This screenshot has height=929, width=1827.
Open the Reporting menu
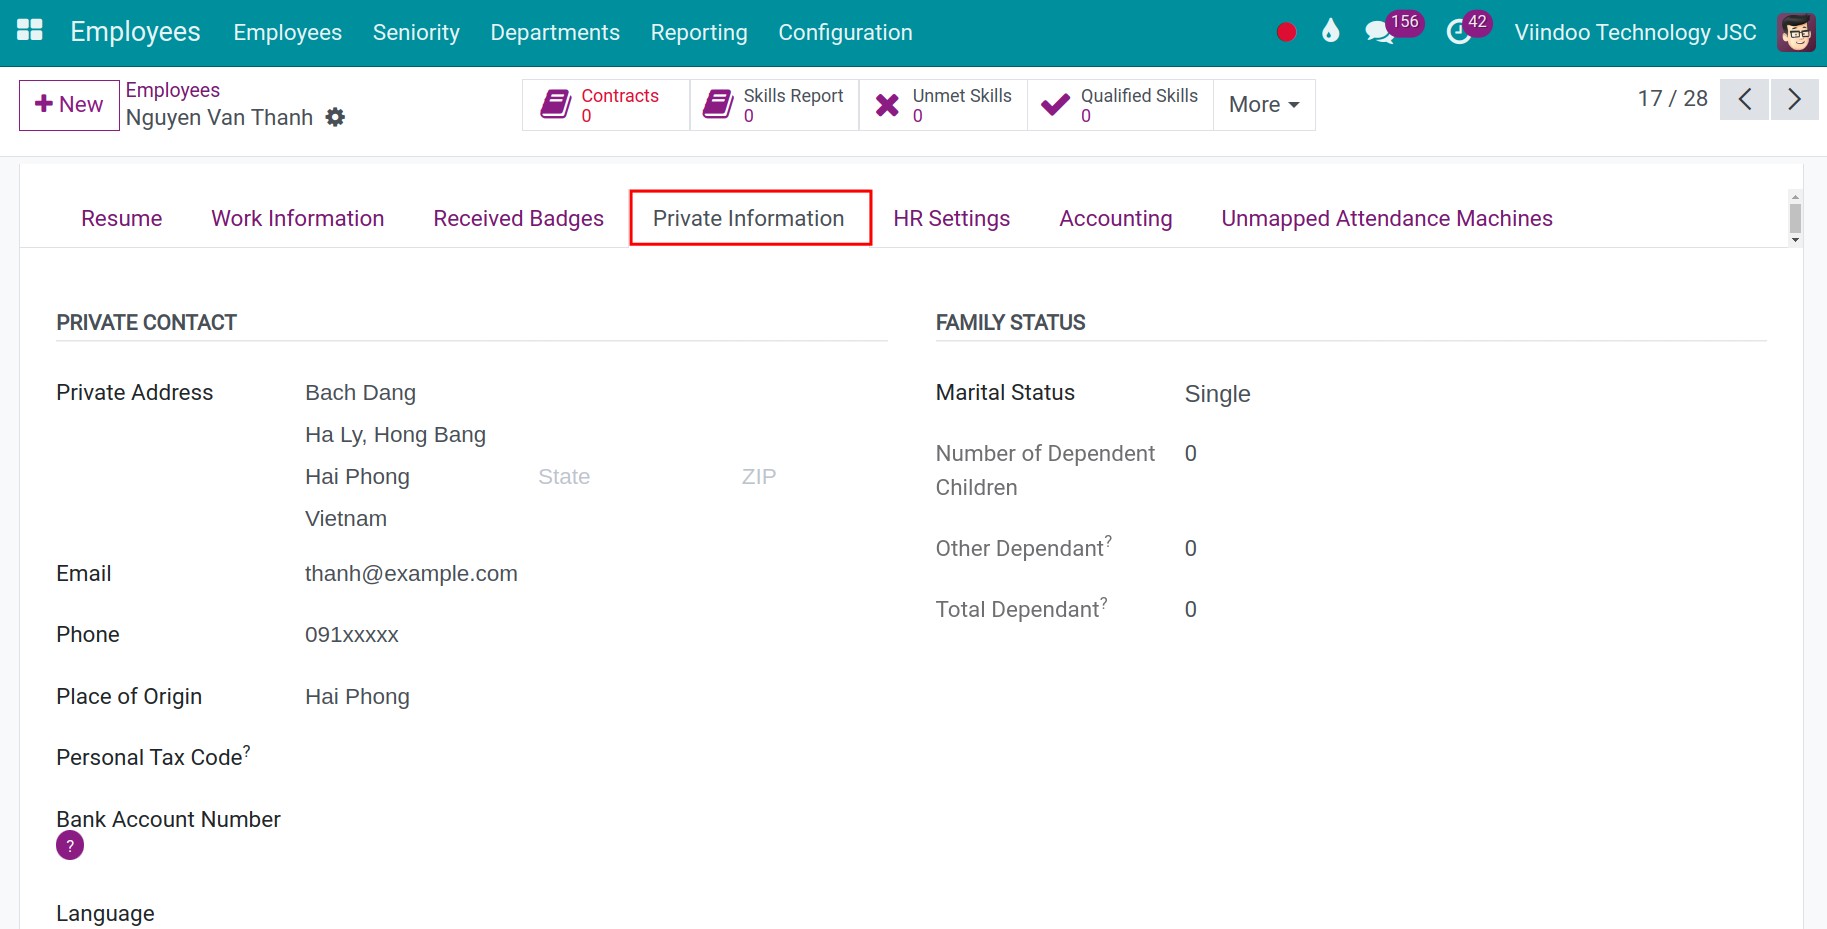699,32
